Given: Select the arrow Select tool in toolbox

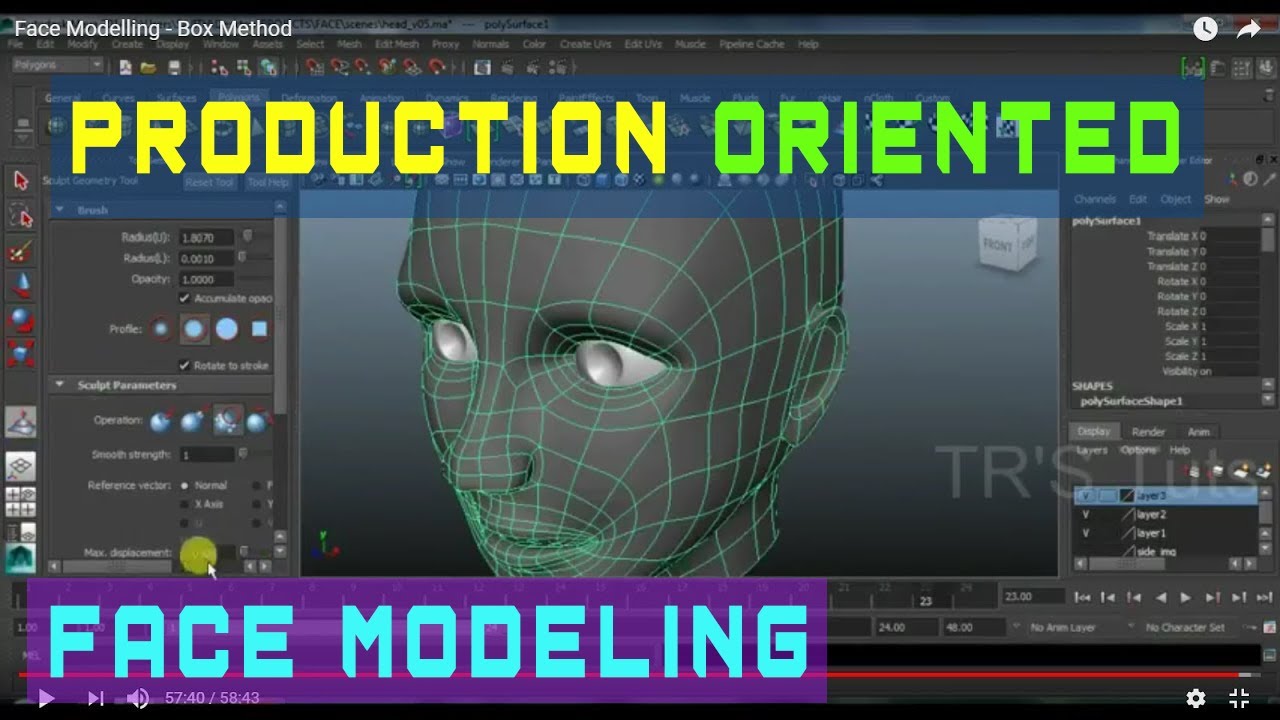Looking at the screenshot, I should [20, 180].
